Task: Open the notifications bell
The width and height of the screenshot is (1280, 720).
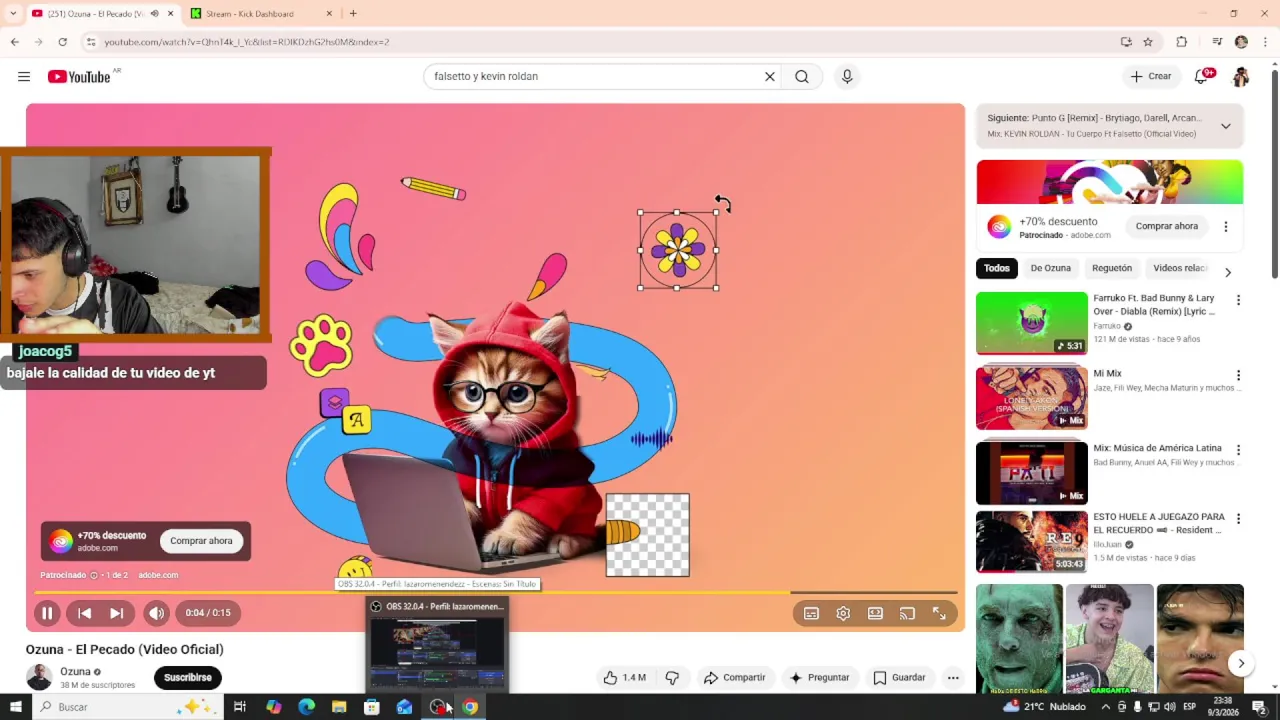Action: (1201, 77)
